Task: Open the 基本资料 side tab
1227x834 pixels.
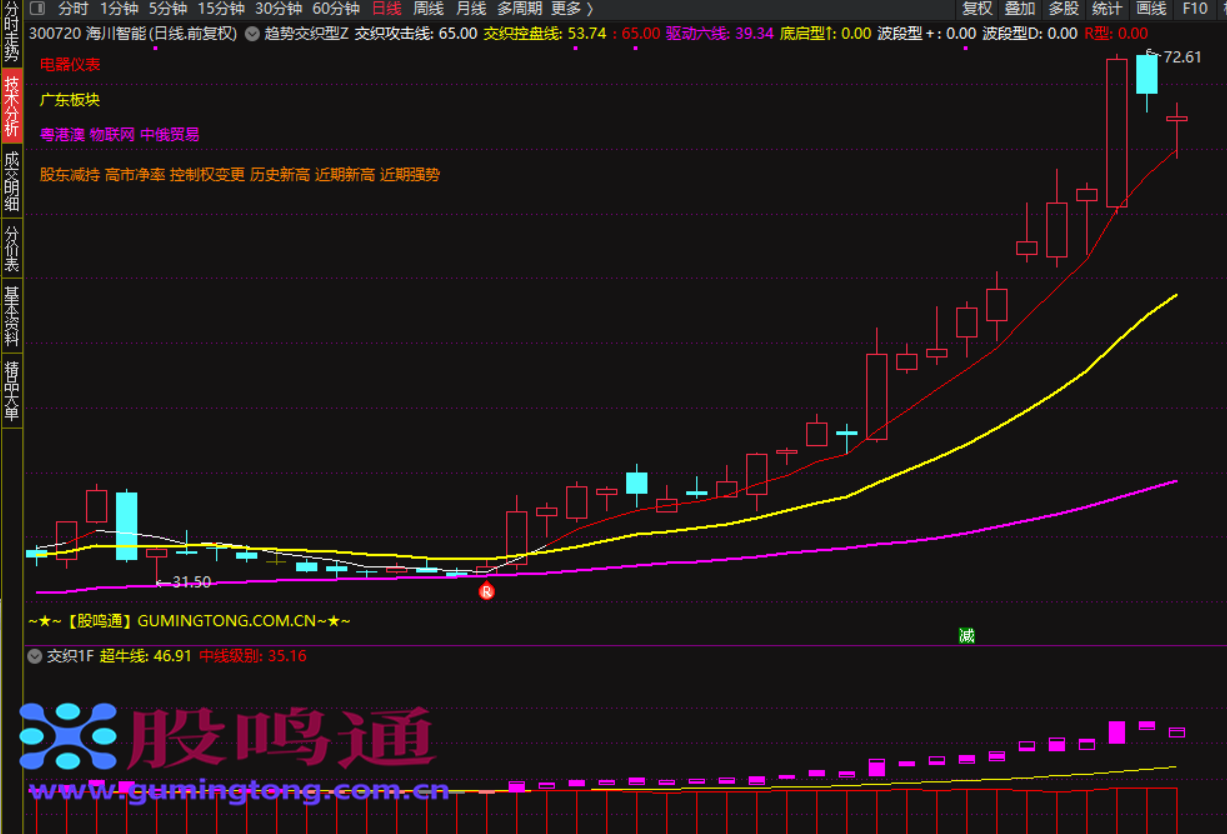Action: point(12,315)
